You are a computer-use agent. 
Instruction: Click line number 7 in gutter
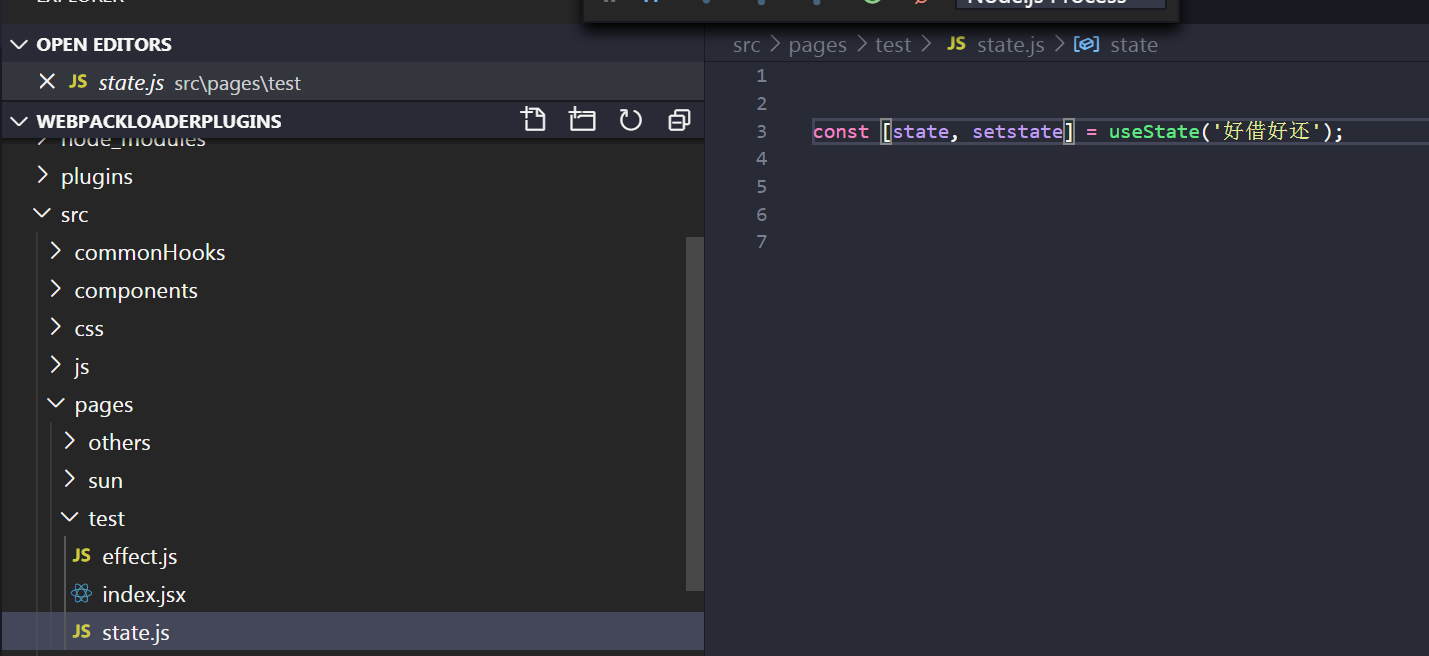click(762, 241)
